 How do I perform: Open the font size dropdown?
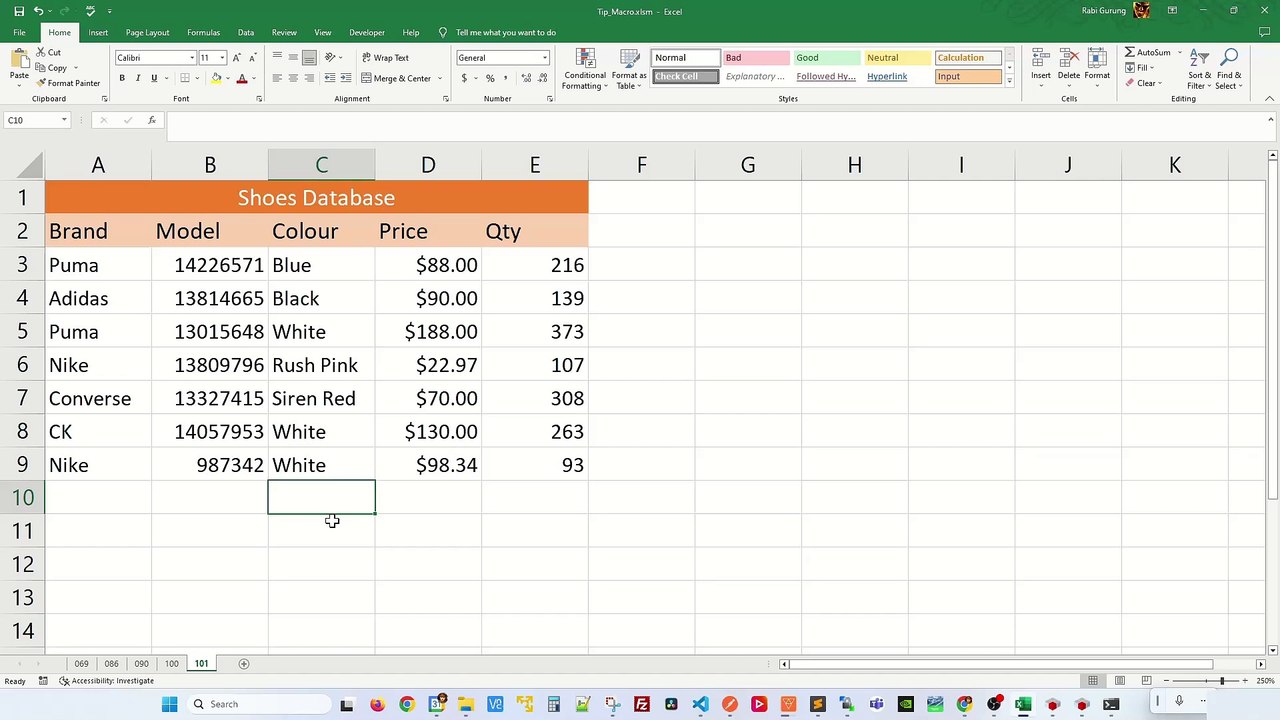click(222, 58)
